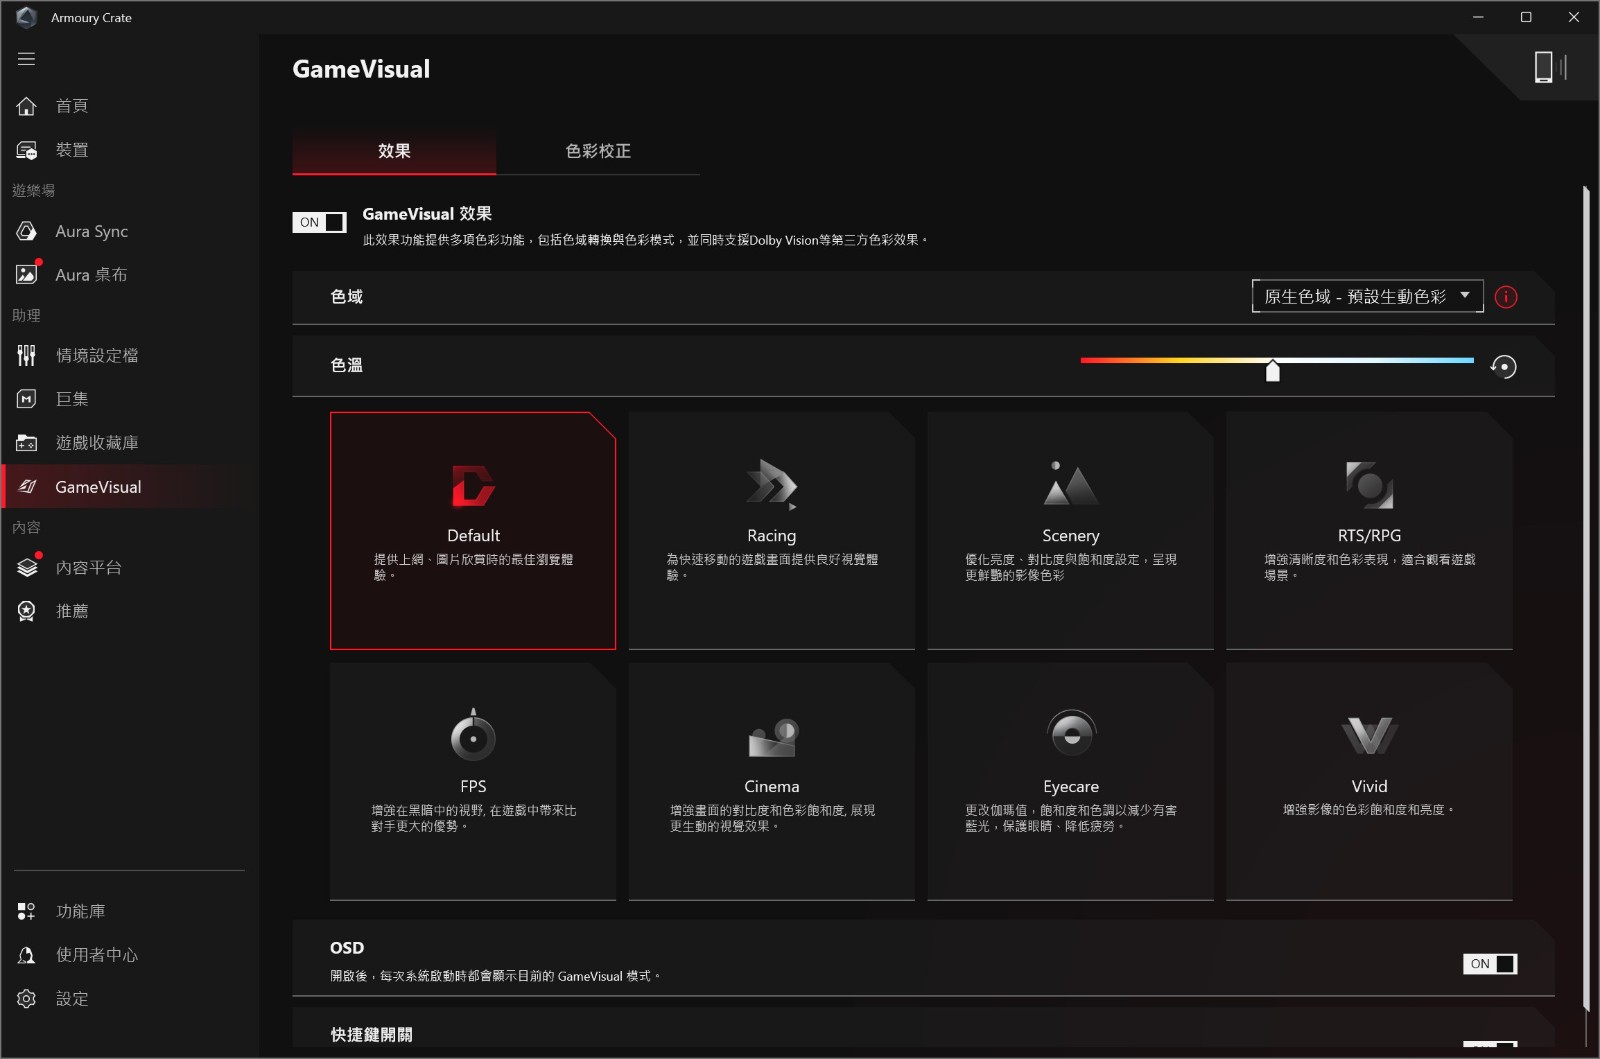Reset color temperature with the reset icon
The image size is (1600, 1059).
pos(1503,367)
